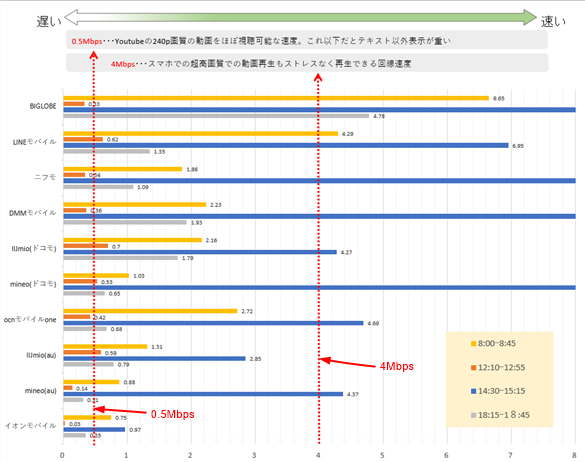Click the 4.29 data label for LINEモバイル
Viewport: 585px width, 462px height.
coord(347,134)
